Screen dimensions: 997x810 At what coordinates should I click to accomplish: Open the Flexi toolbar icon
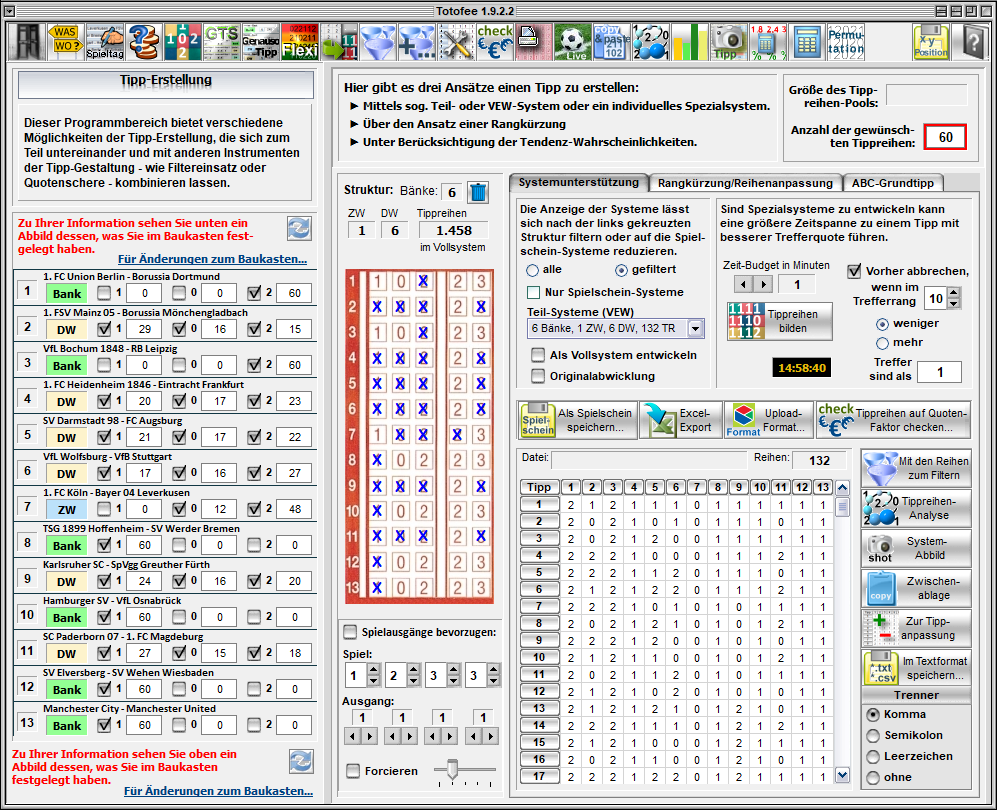point(299,42)
